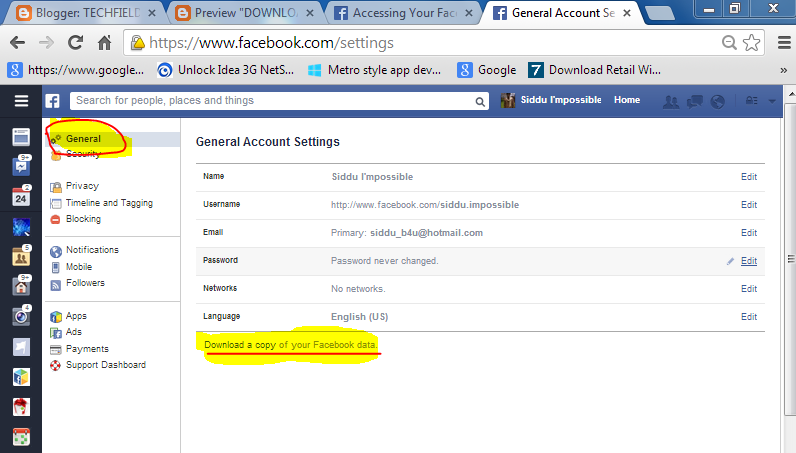Edit the Email row
The height and width of the screenshot is (453, 796).
point(749,233)
